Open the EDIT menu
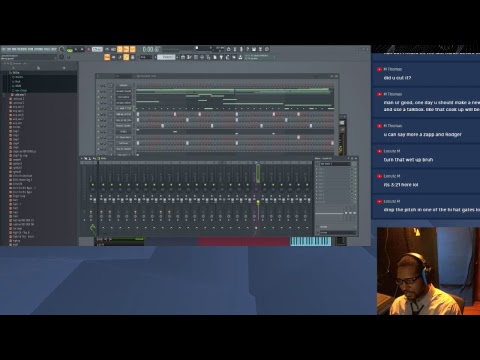This screenshot has height=360, width=480. [9, 49]
